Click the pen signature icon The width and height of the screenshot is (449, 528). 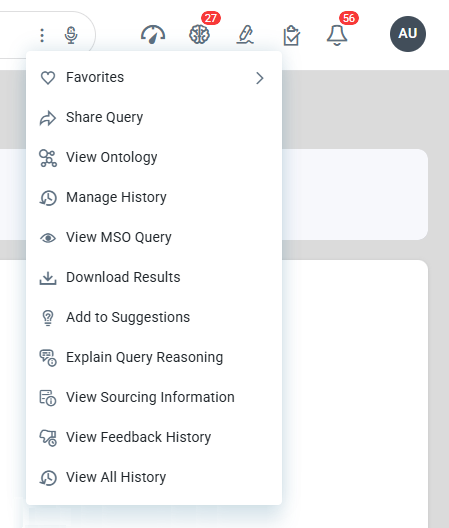(x=245, y=34)
